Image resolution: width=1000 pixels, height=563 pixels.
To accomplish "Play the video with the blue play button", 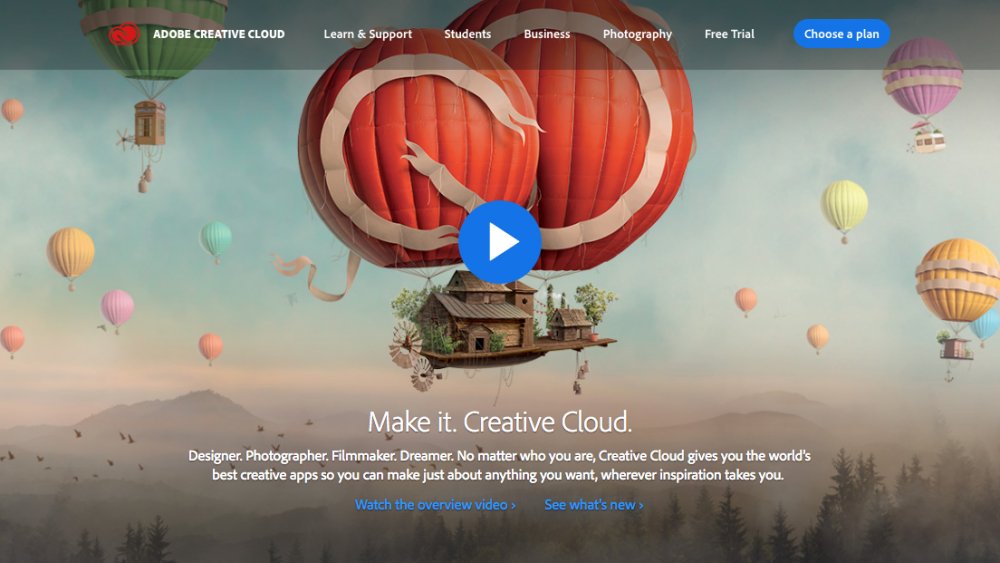I will tap(500, 242).
